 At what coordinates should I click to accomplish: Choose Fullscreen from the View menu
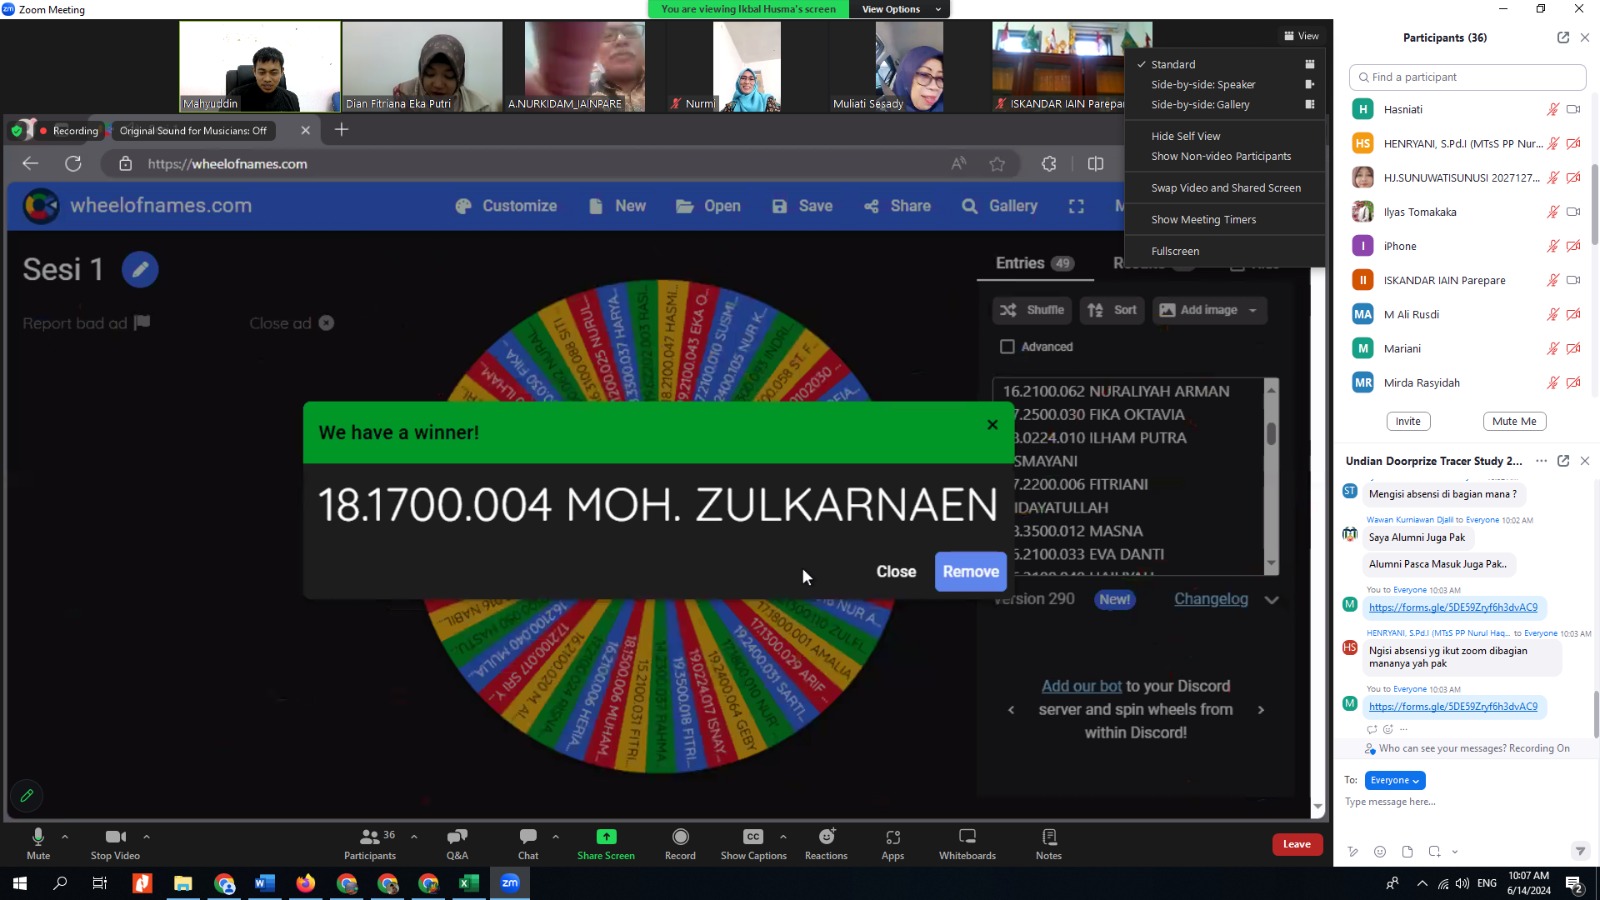(1175, 251)
